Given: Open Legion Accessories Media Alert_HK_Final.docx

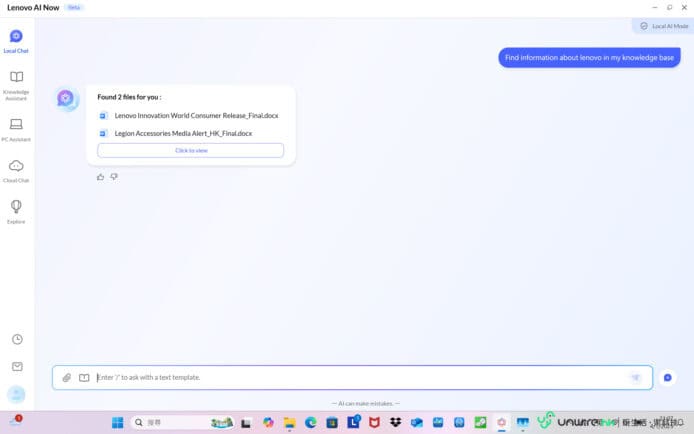Looking at the screenshot, I should click(183, 133).
